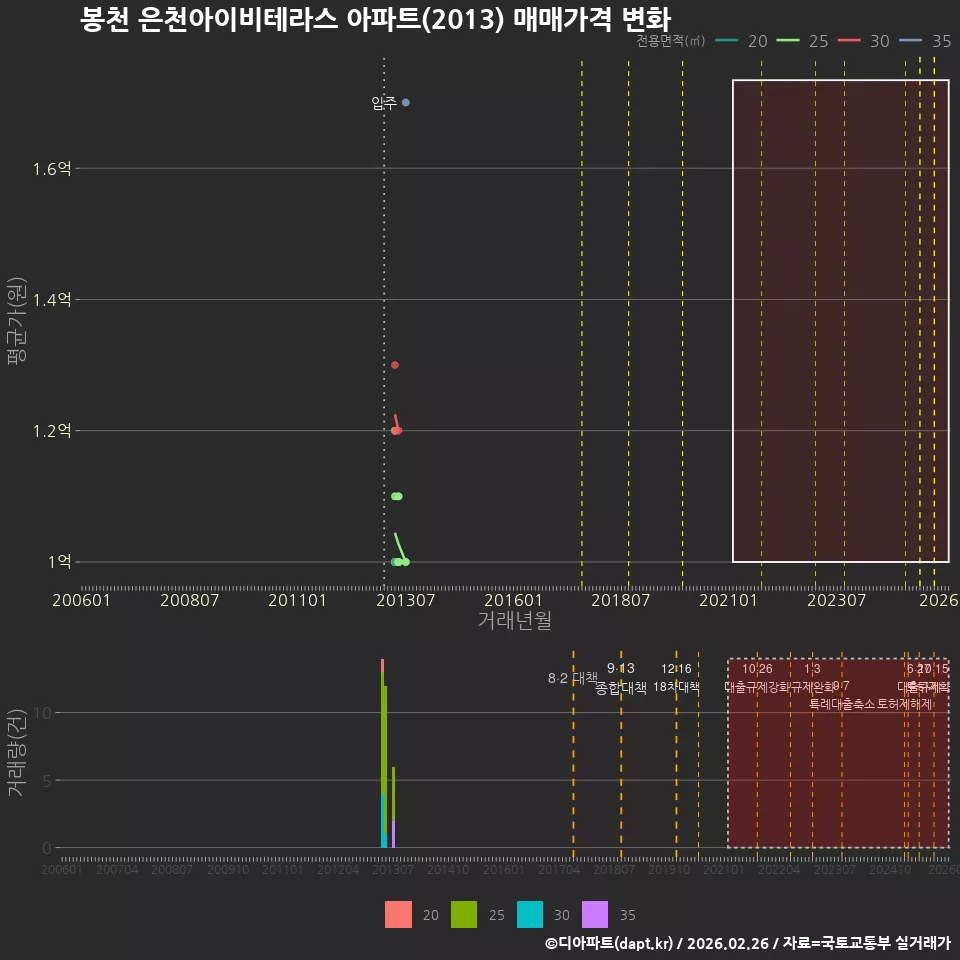Click the 토허제해제 annotation
The height and width of the screenshot is (960, 960).
[x=904, y=704]
